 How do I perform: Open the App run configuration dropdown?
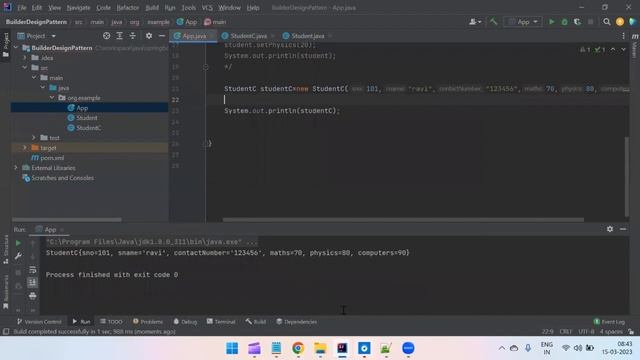click(523, 22)
